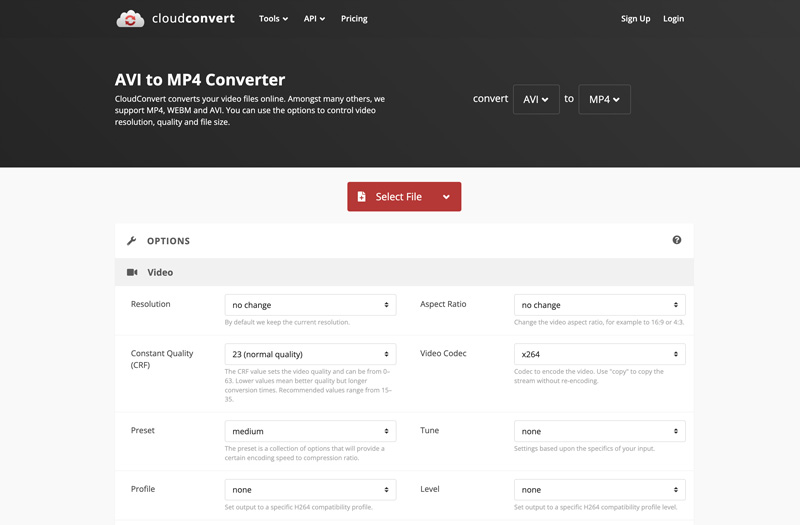Viewport: 800px width, 525px height.
Task: Open the Resolution dropdown
Action: point(310,305)
